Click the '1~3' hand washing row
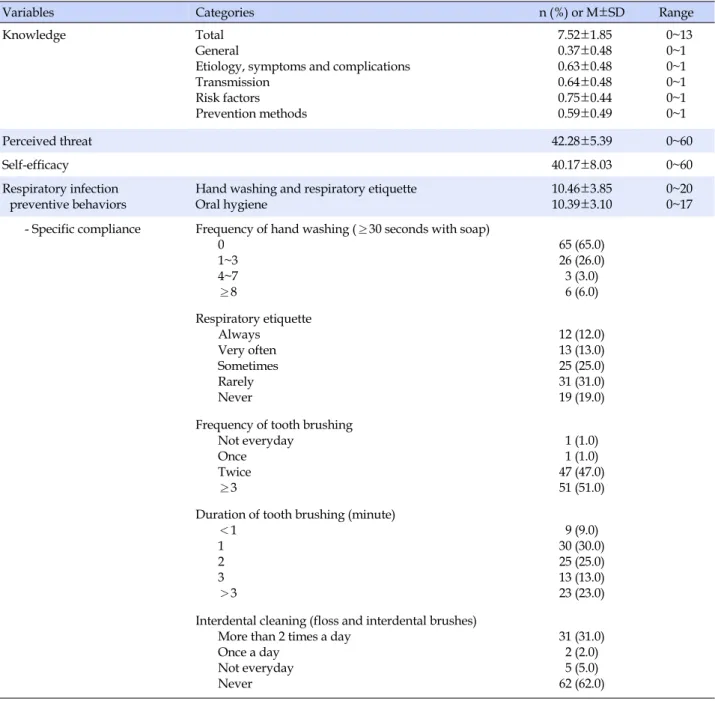 (x=228, y=260)
